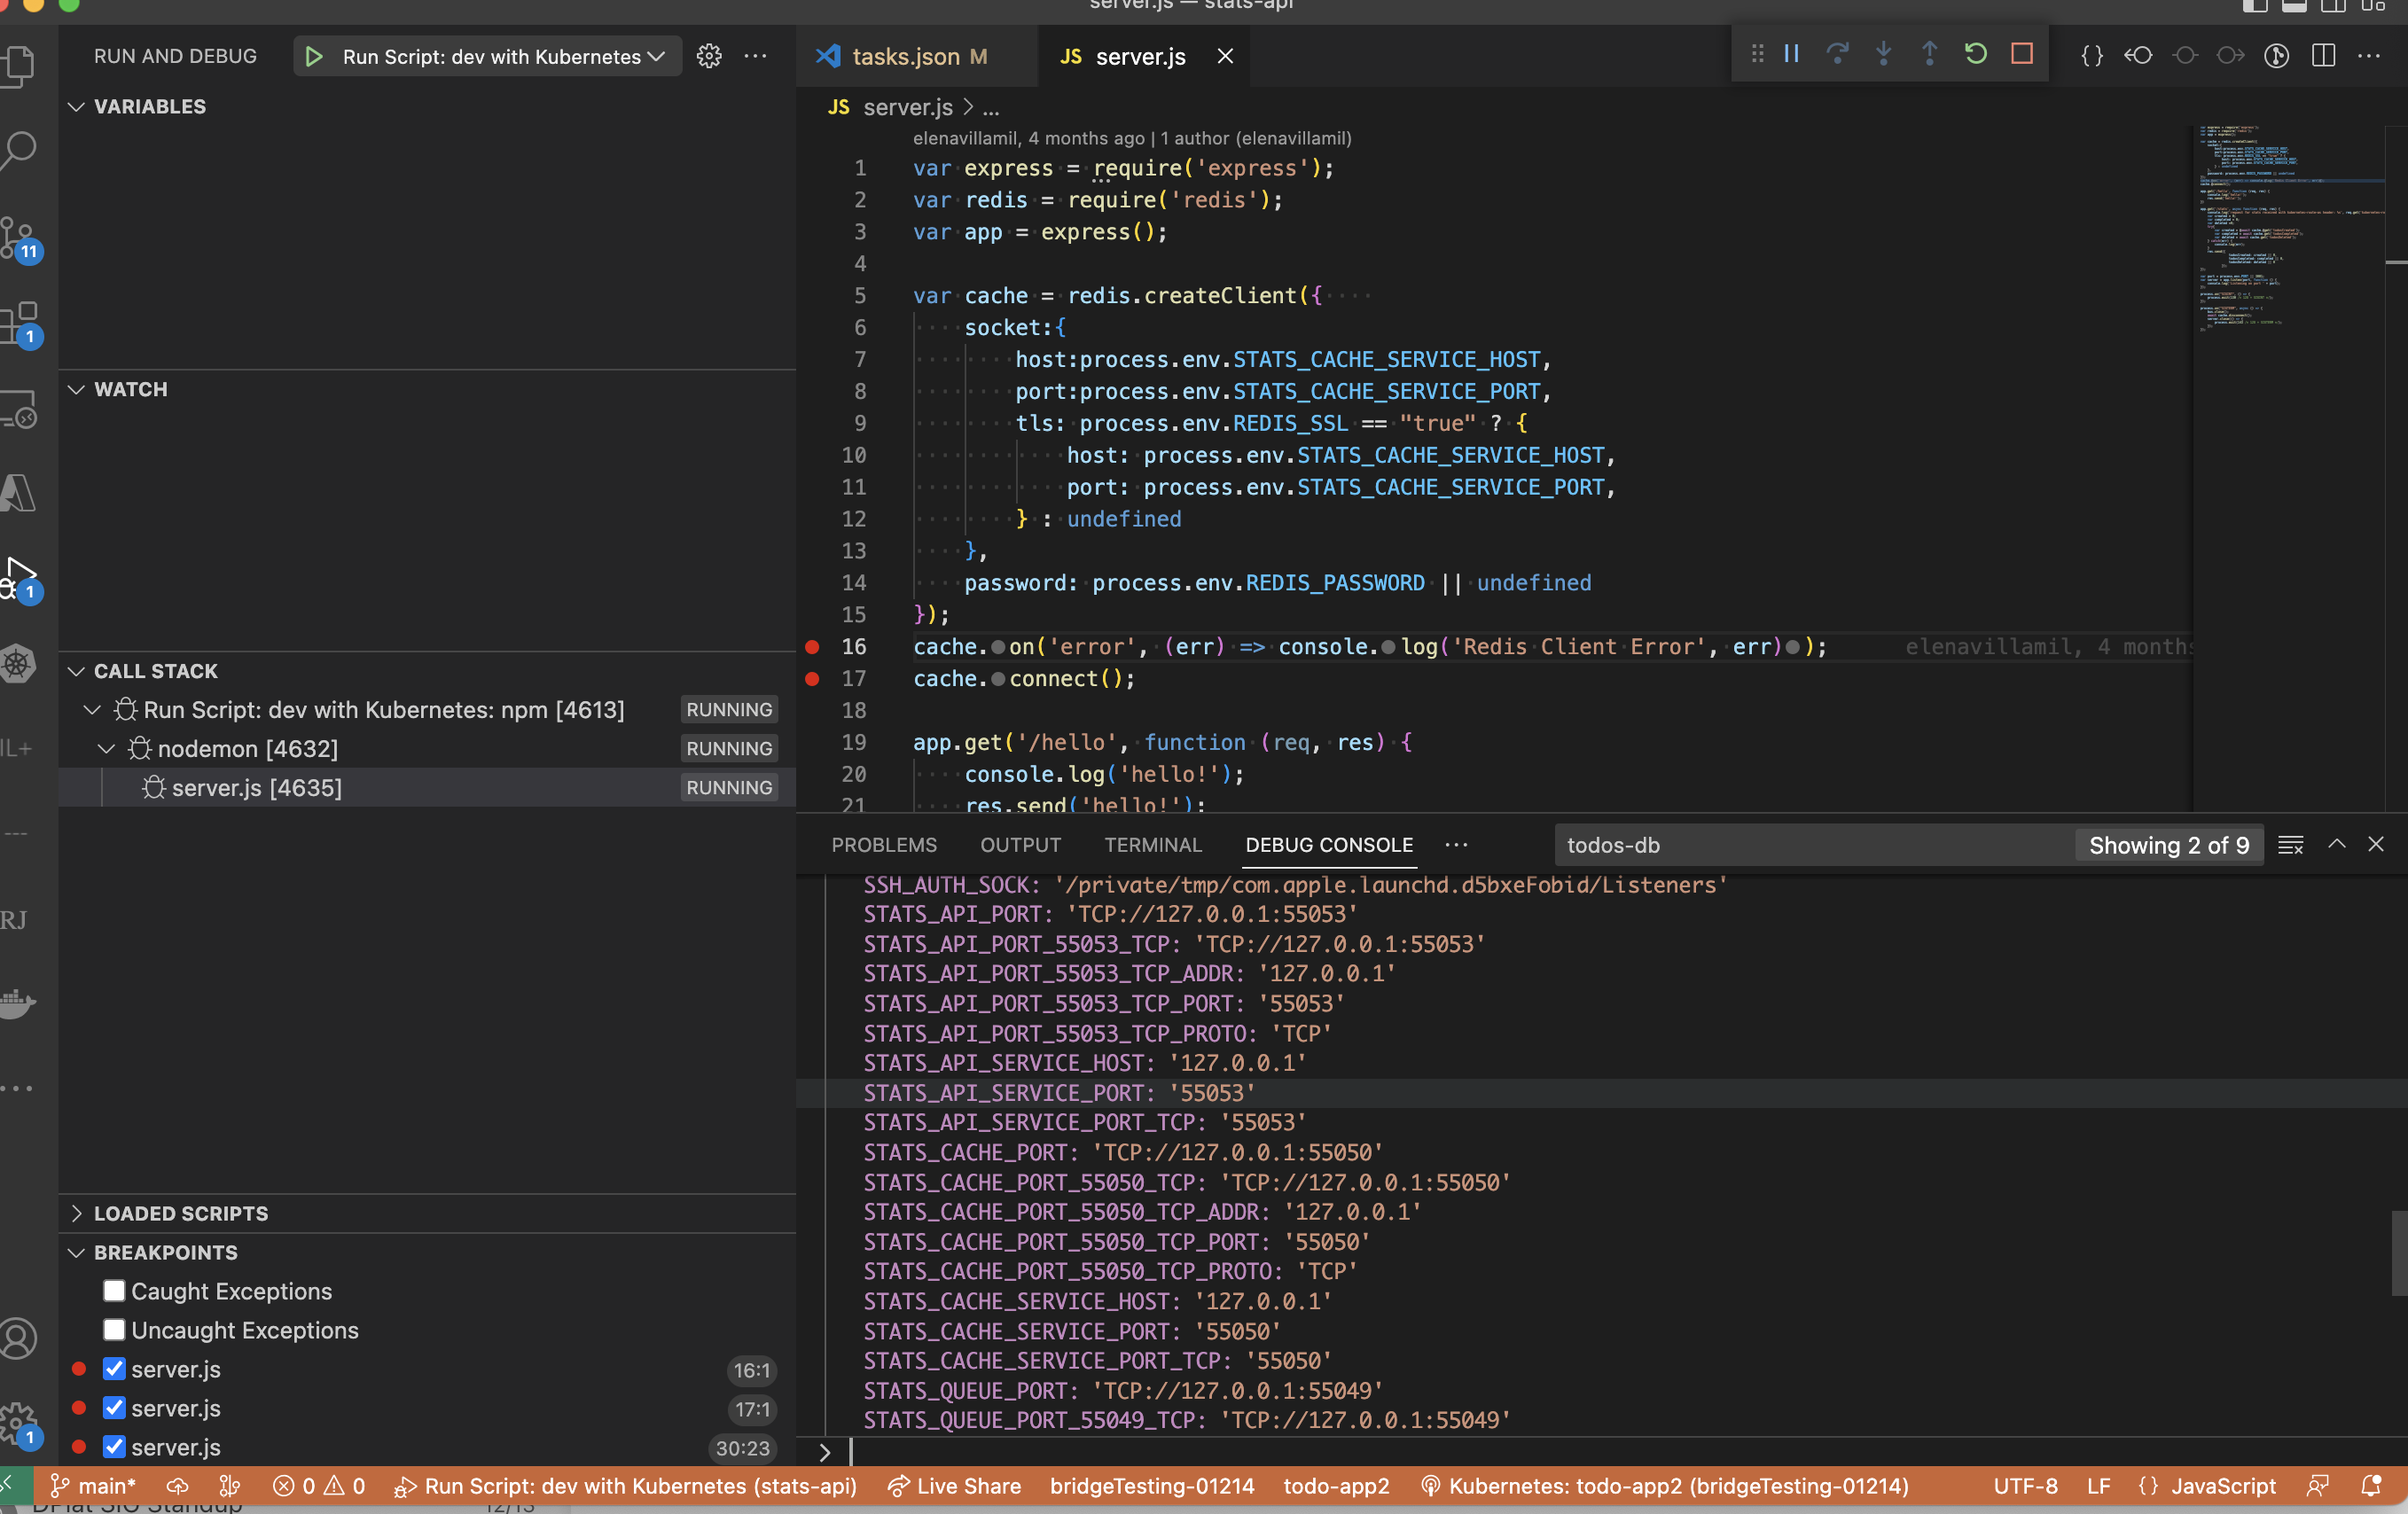This screenshot has width=2408, height=1514.
Task: Restart the debug session
Action: tap(1975, 55)
